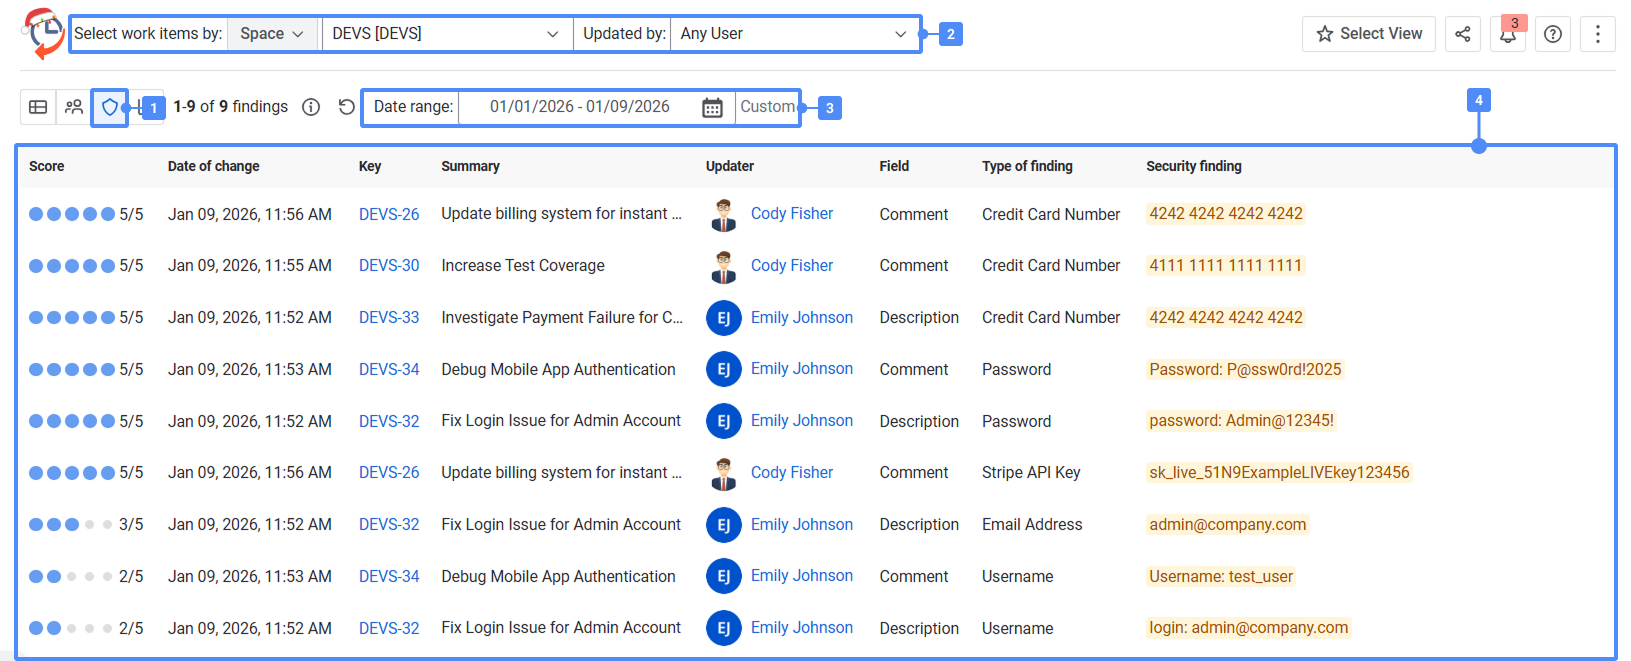
Task: Open the users view icon
Action: point(74,107)
